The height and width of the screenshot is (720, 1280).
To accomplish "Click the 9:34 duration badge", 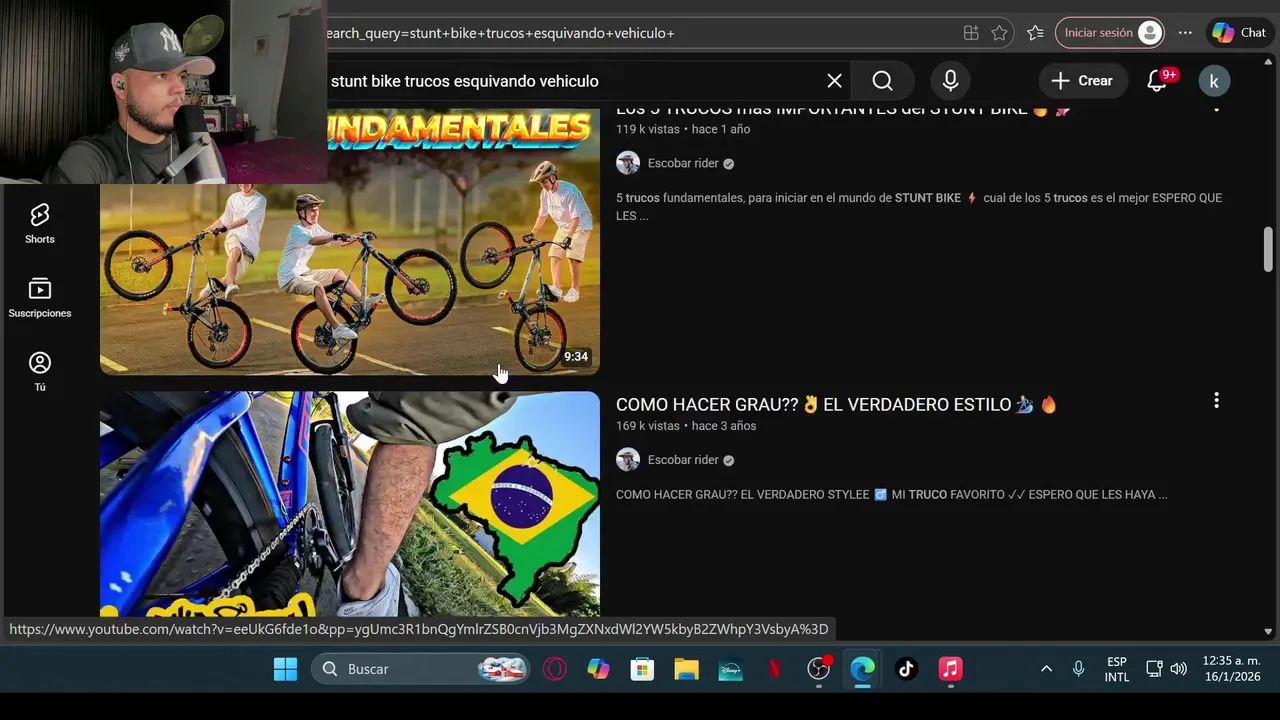I will coord(576,357).
